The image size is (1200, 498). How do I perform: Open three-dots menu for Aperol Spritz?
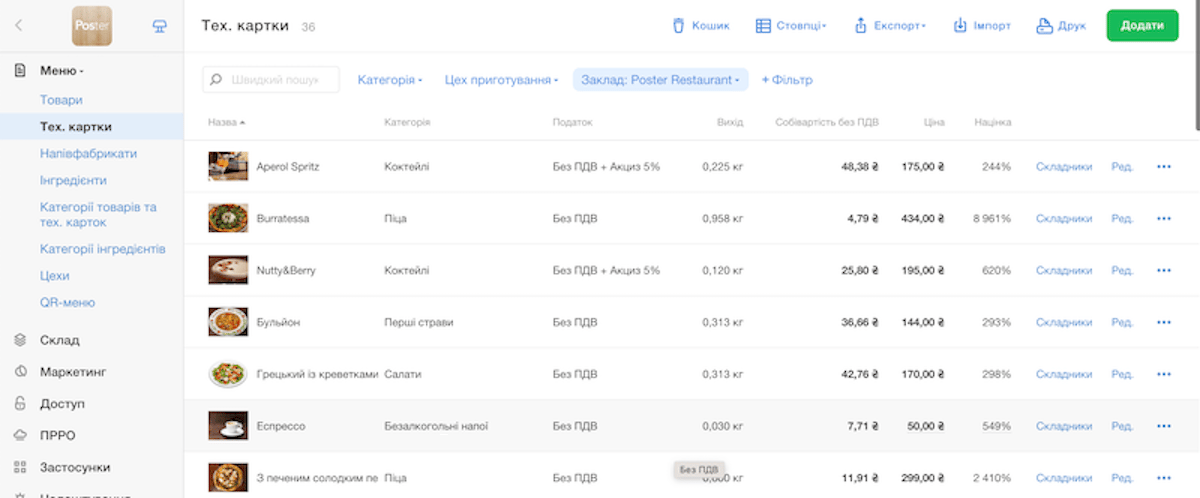click(x=1163, y=166)
